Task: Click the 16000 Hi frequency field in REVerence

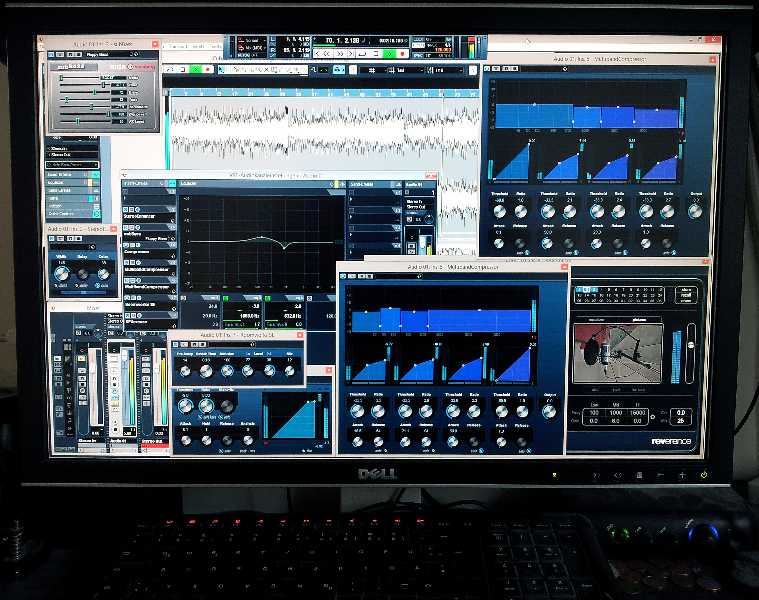Action: (637, 413)
